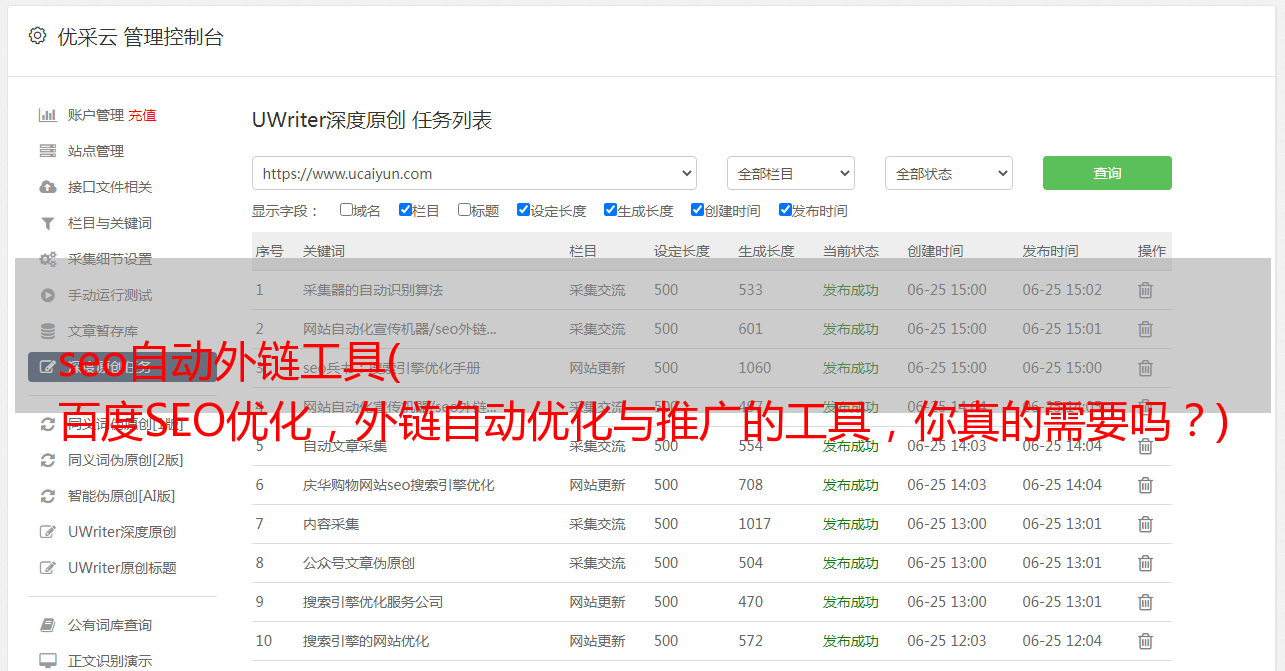Click keyword 内容采集 in row 7
The width and height of the screenshot is (1285, 671).
331,524
